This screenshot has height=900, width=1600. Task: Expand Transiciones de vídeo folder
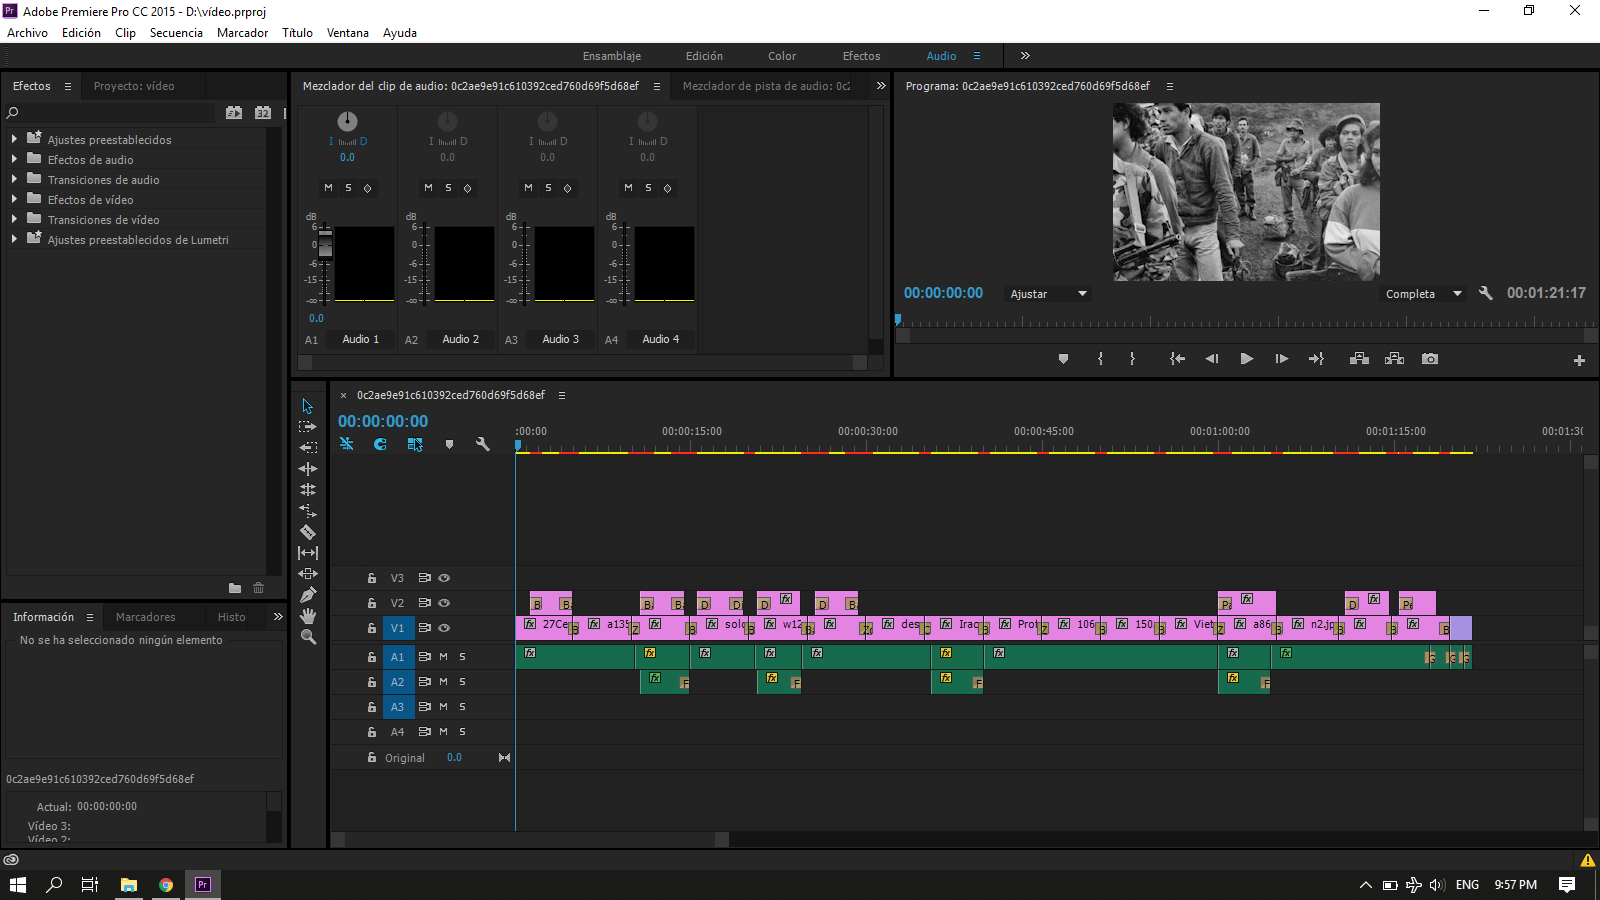pyautogui.click(x=14, y=219)
